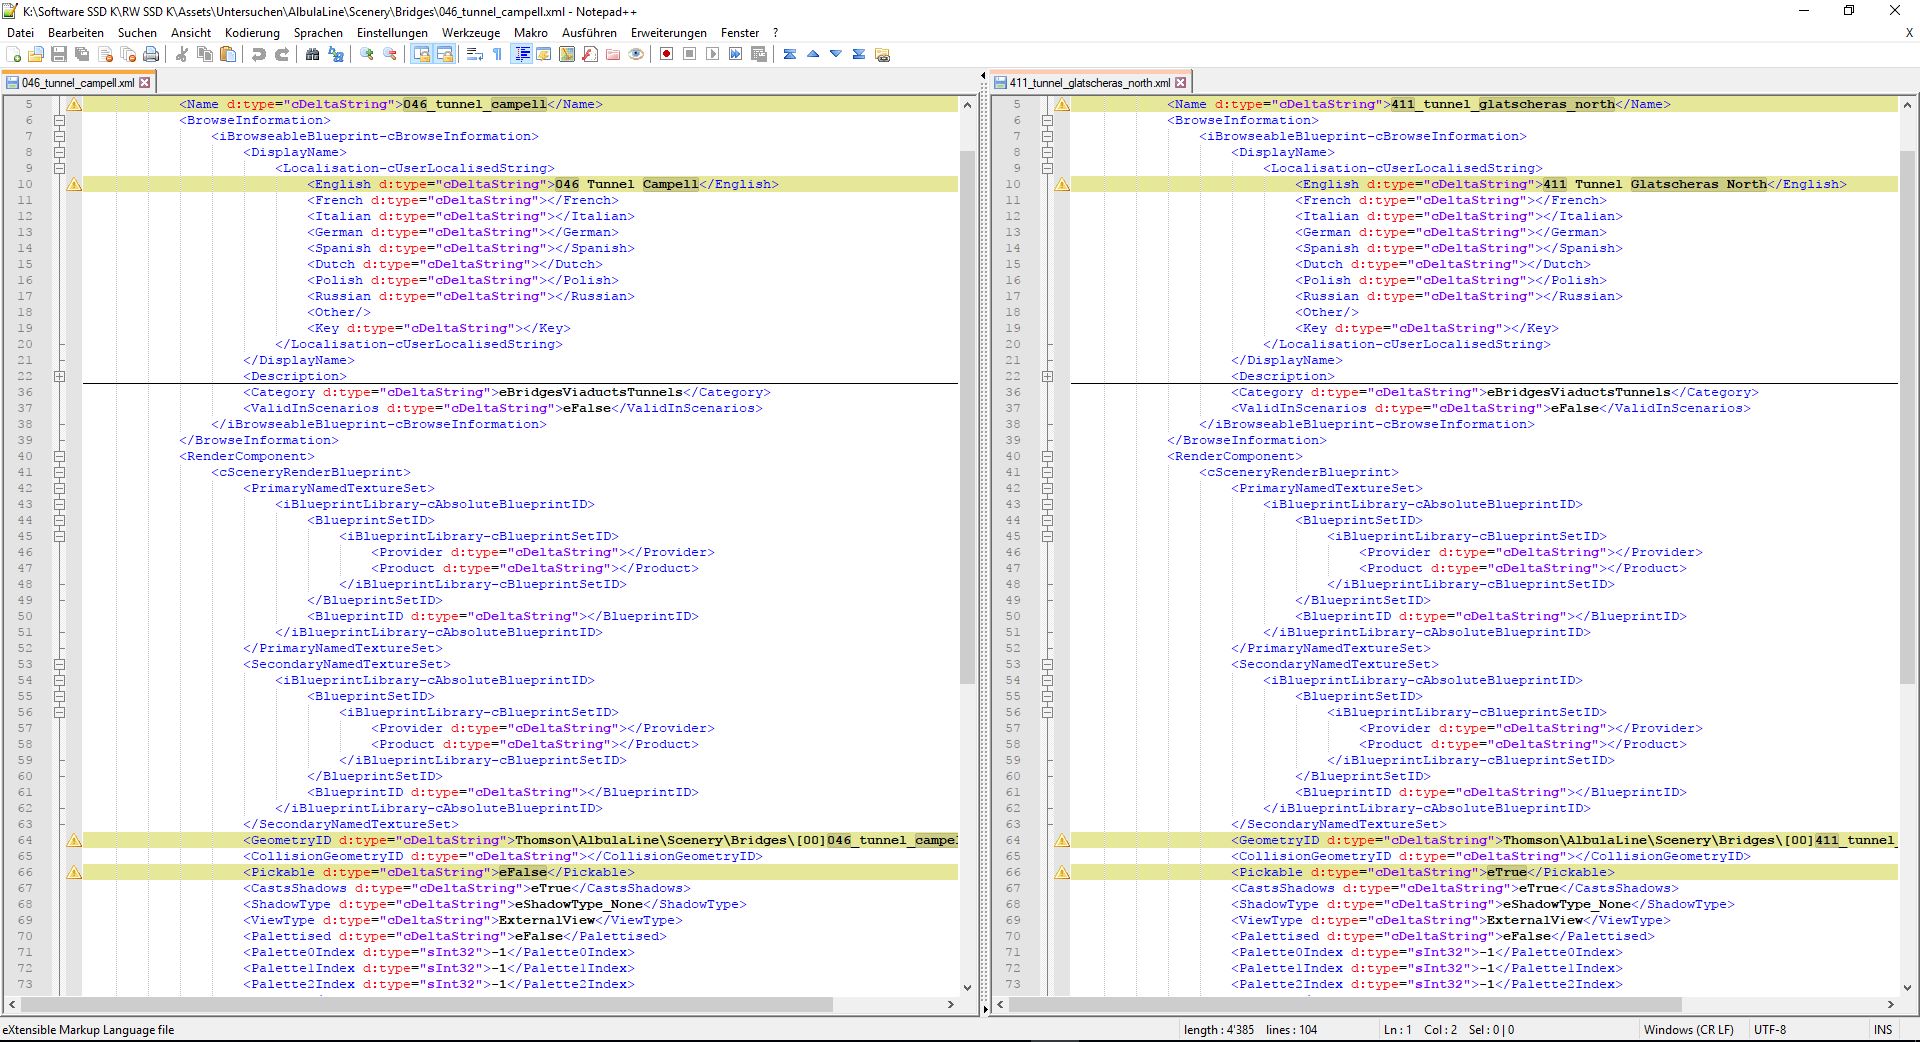Open Find with the binoculars icon
The height and width of the screenshot is (1042, 1920).
click(313, 55)
